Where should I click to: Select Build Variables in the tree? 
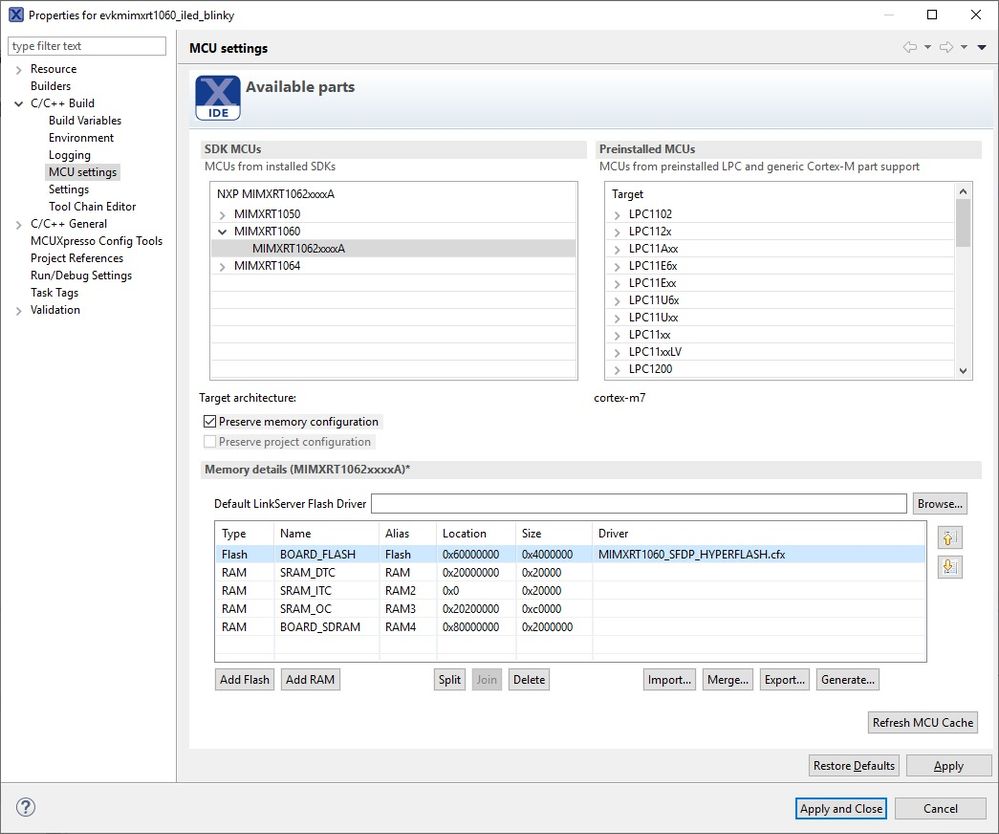point(85,120)
